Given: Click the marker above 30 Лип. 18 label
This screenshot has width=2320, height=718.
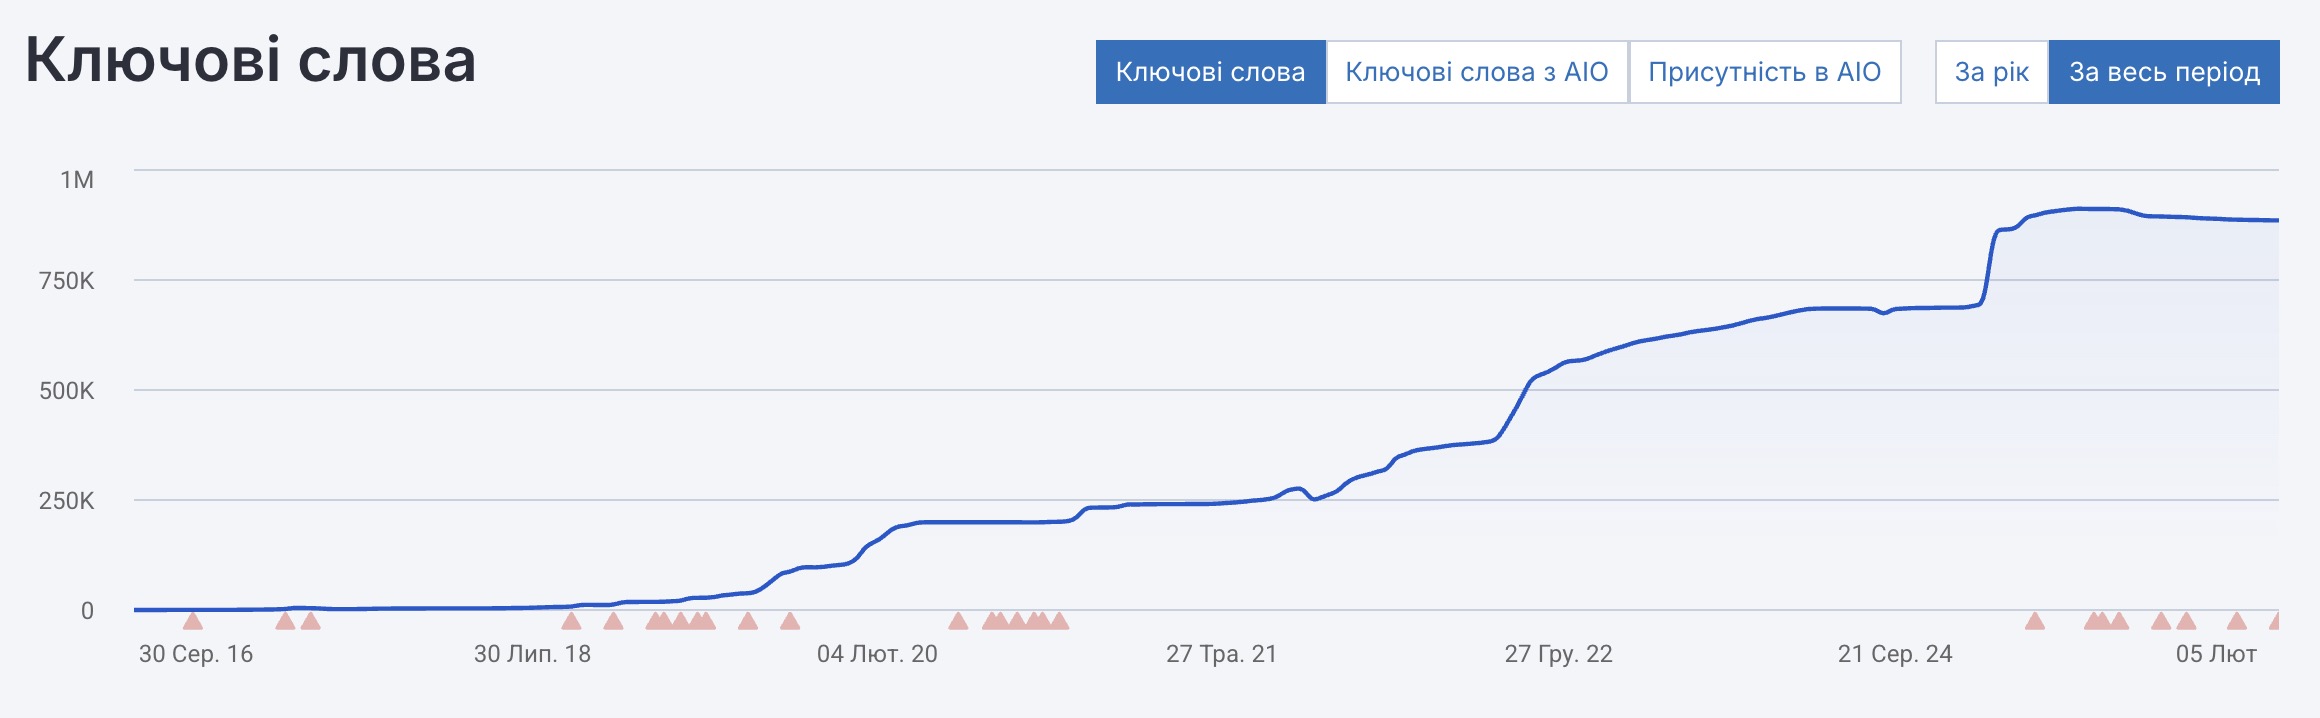Looking at the screenshot, I should click(x=571, y=621).
